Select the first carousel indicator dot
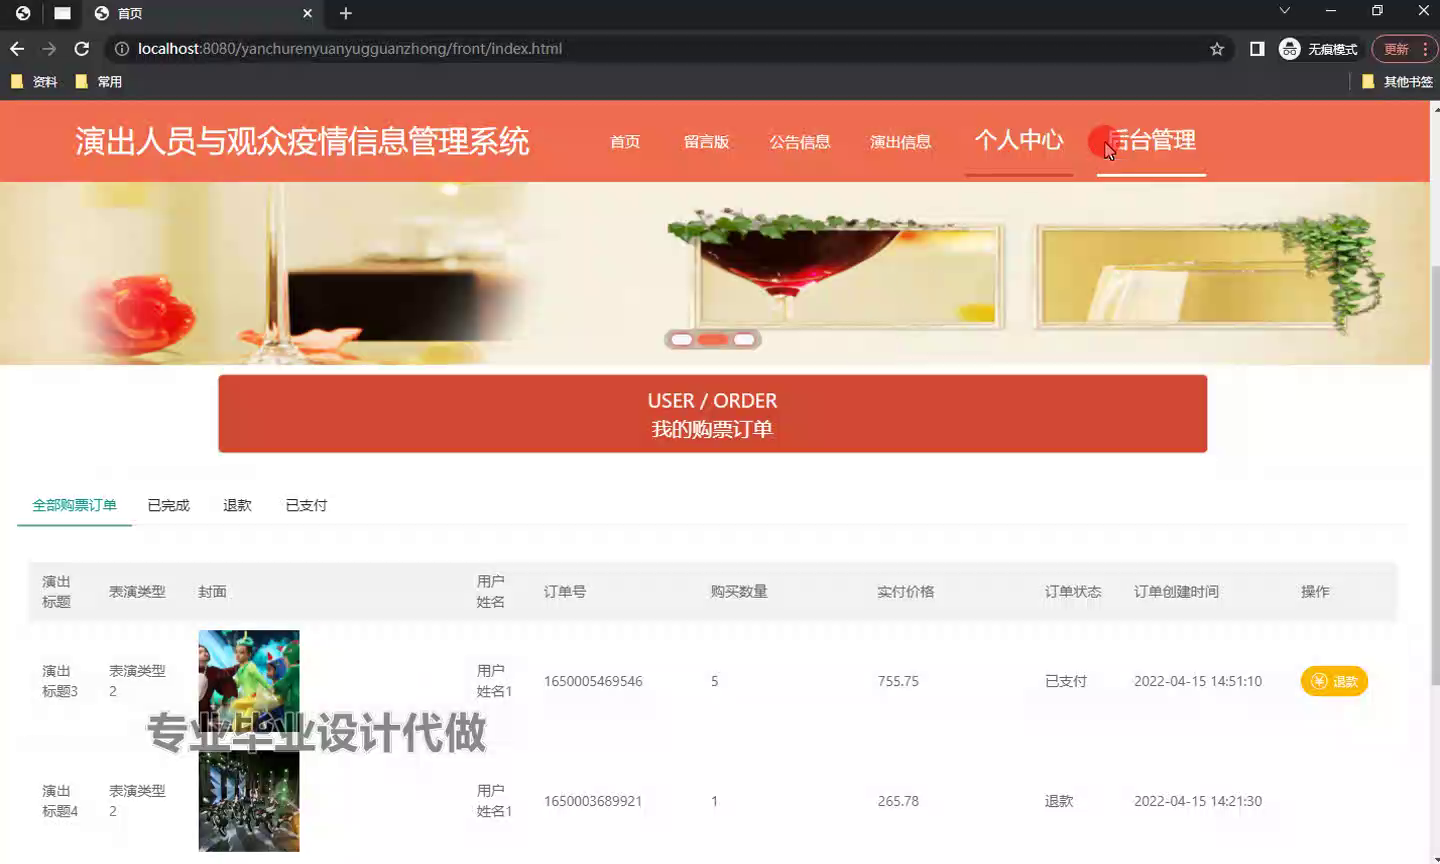This screenshot has height=864, width=1440. pos(682,340)
